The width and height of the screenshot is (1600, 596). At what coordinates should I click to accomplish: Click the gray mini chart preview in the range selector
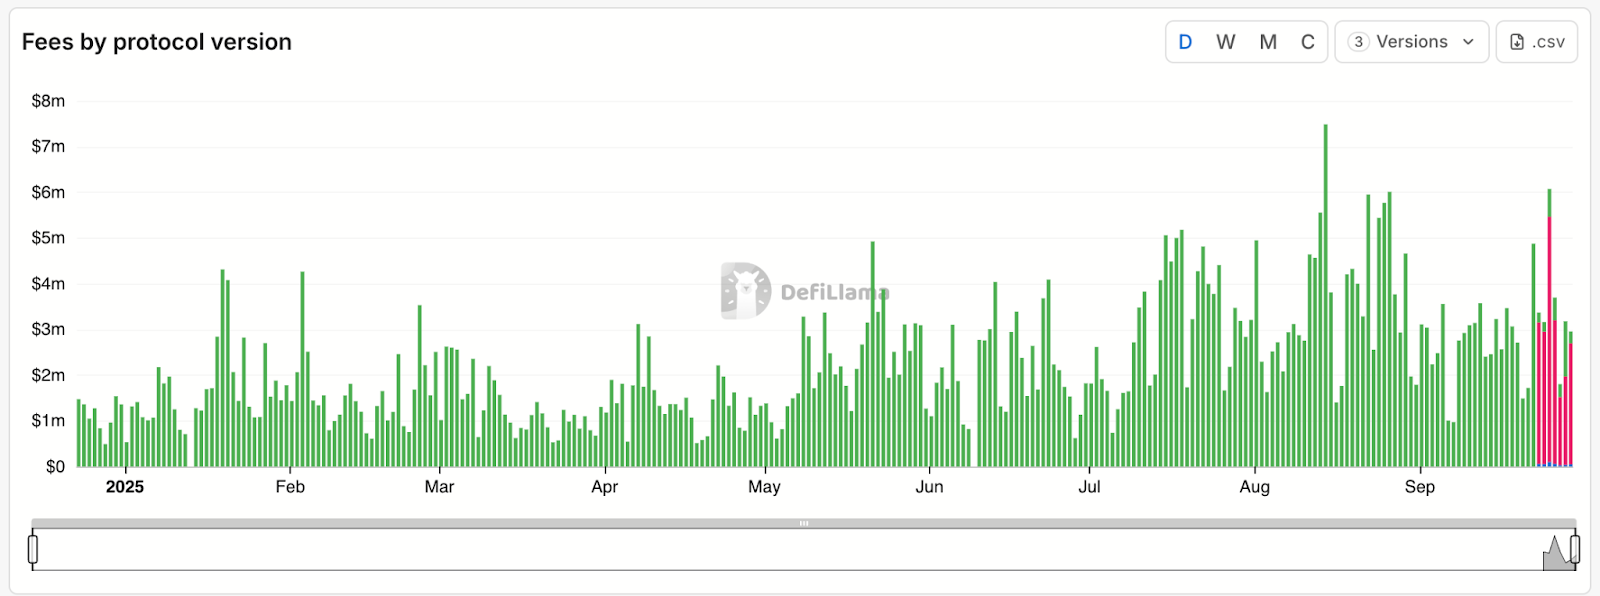1556,553
